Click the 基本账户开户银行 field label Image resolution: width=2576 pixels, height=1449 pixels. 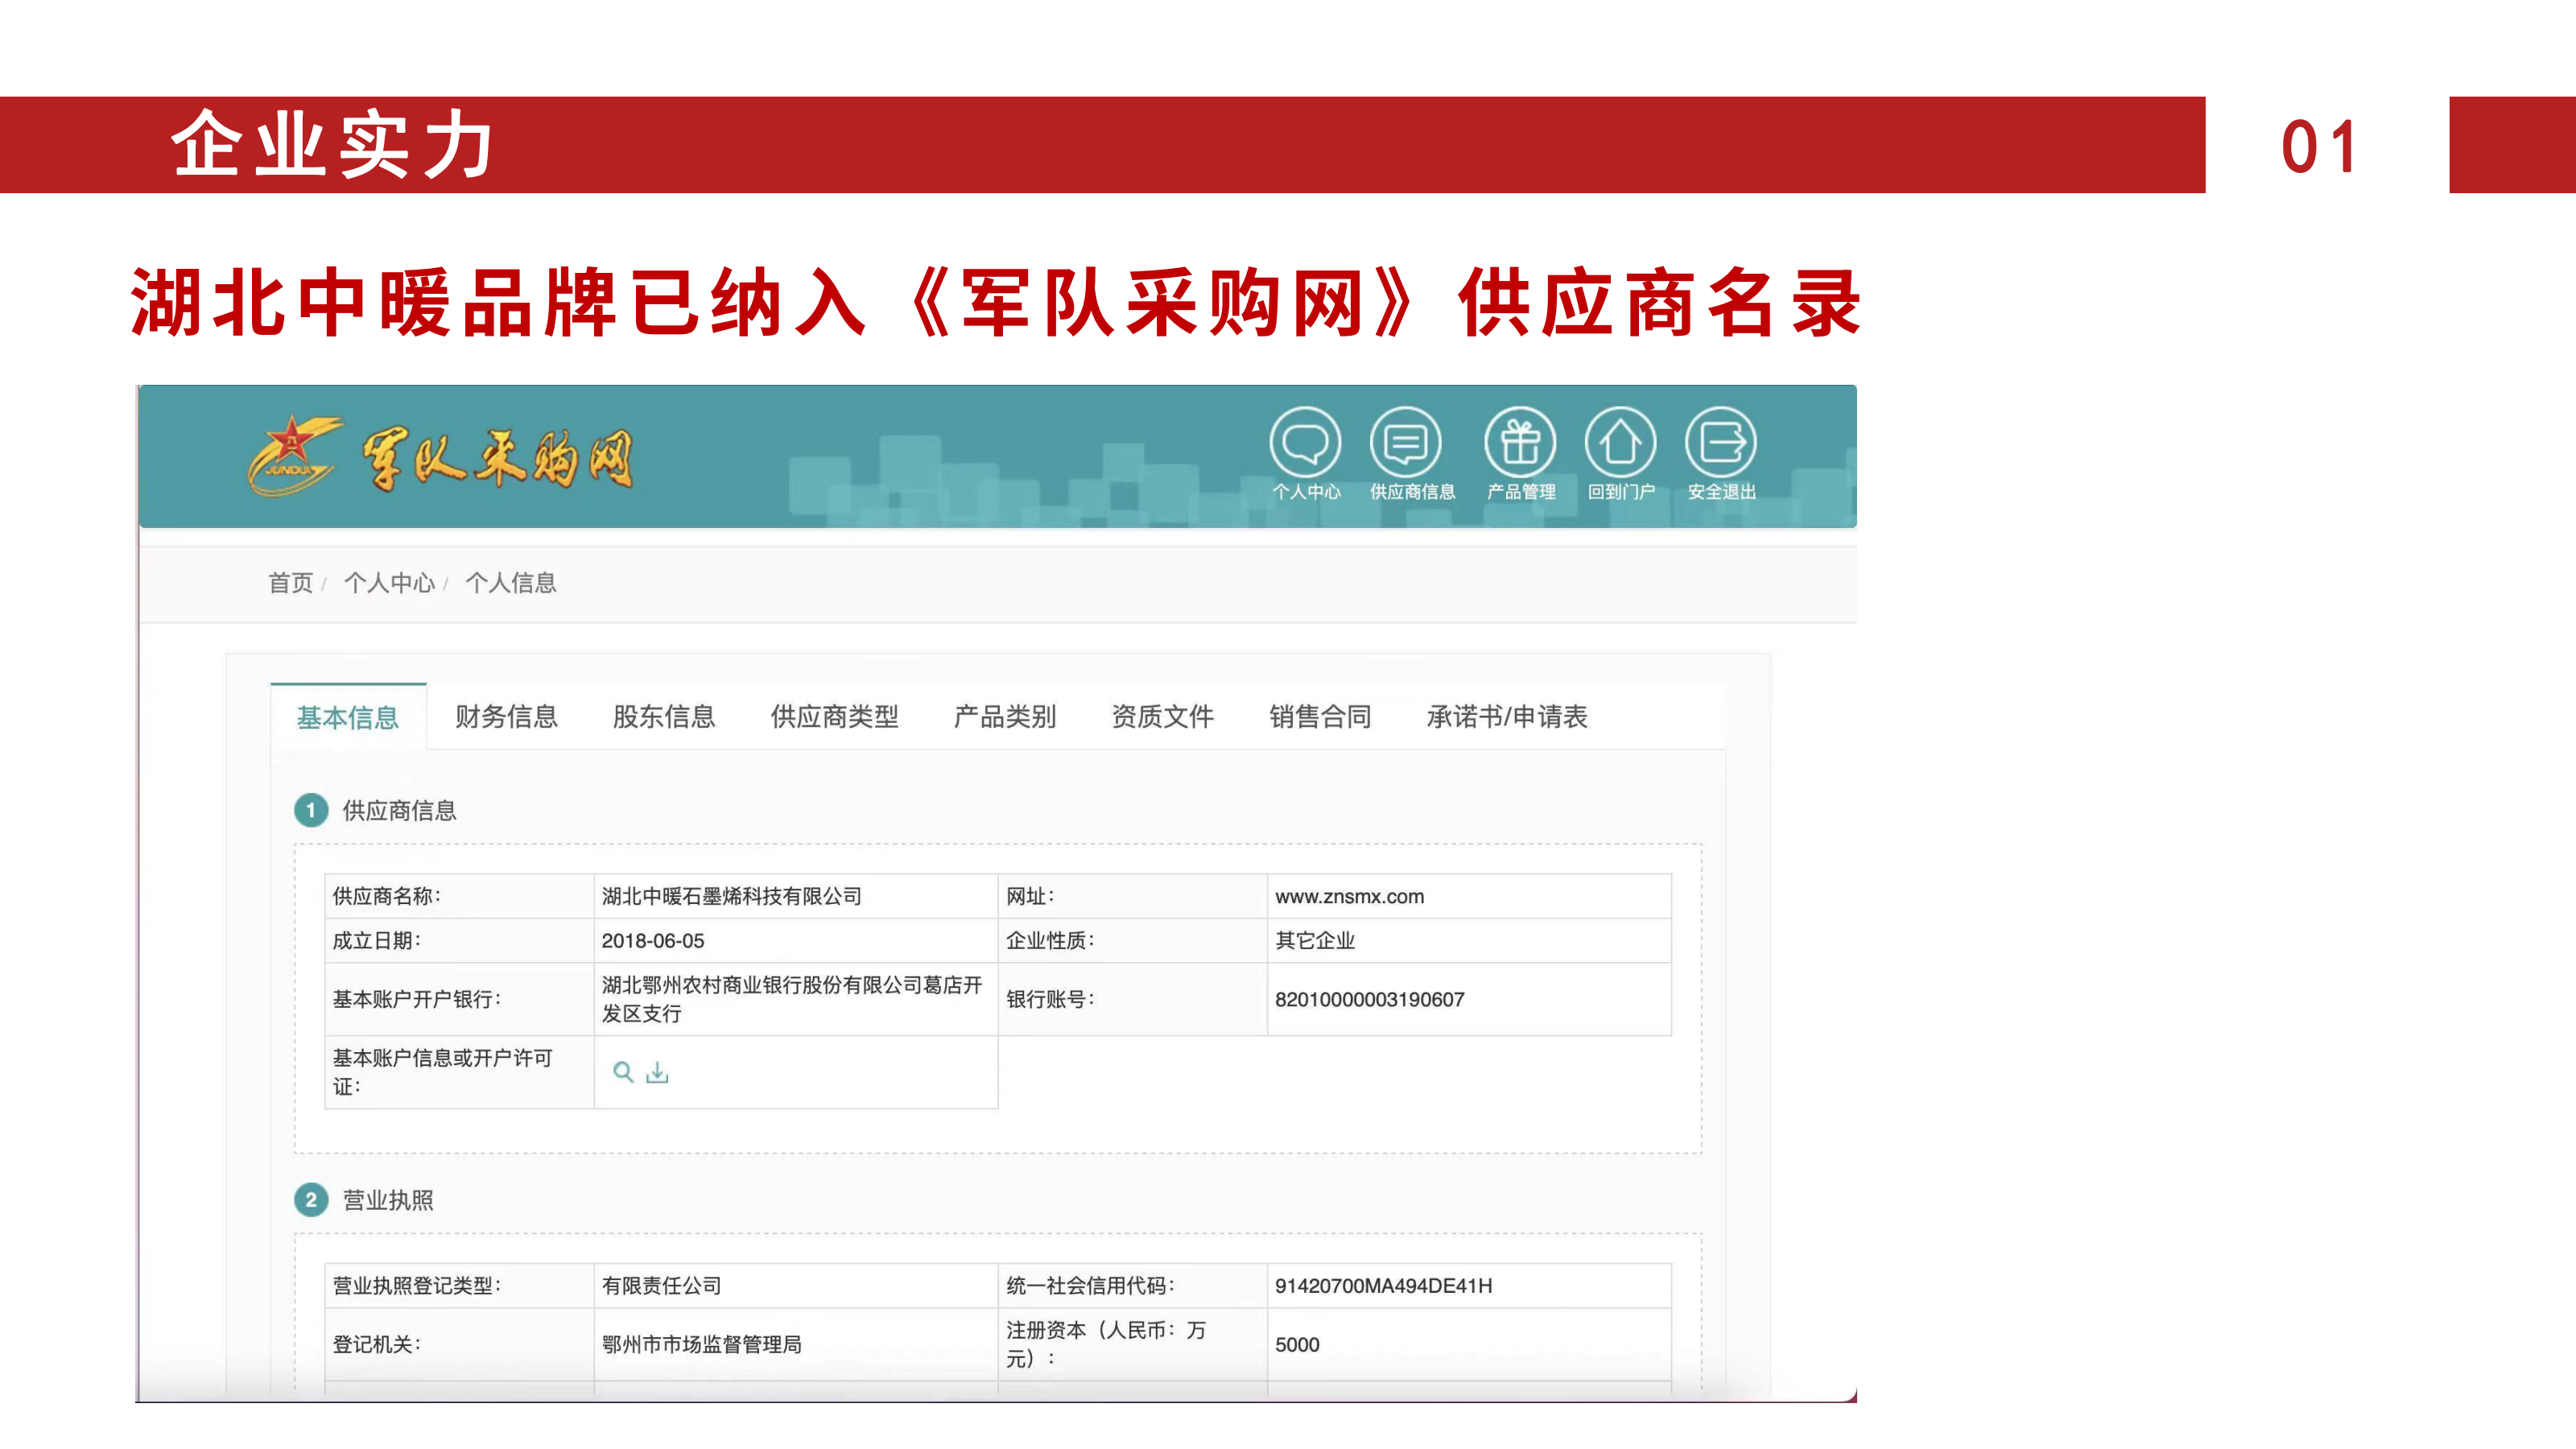click(x=417, y=1000)
